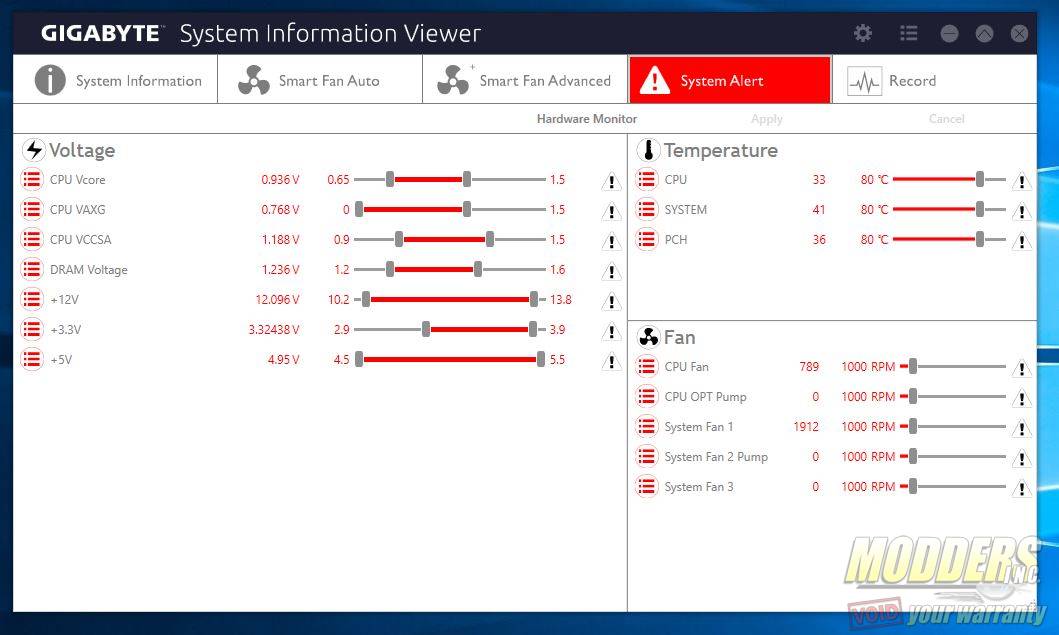Image resolution: width=1059 pixels, height=635 pixels.
Task: Click the fan icon of the Fan section
Action: click(648, 336)
